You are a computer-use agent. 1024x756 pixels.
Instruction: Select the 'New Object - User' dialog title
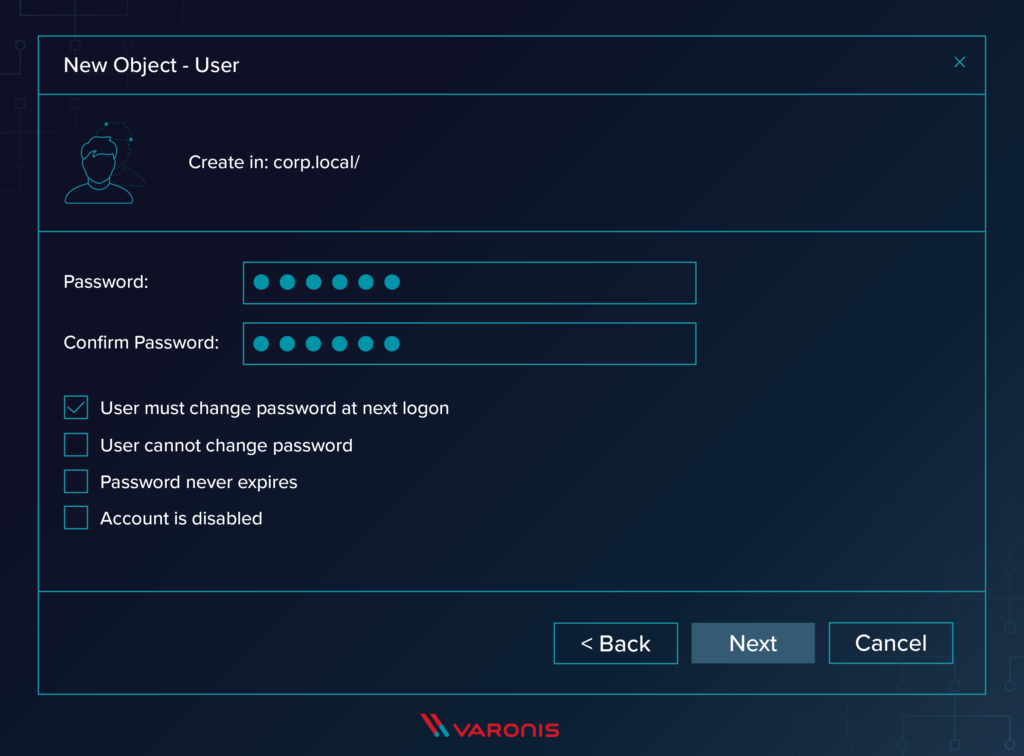(151, 65)
